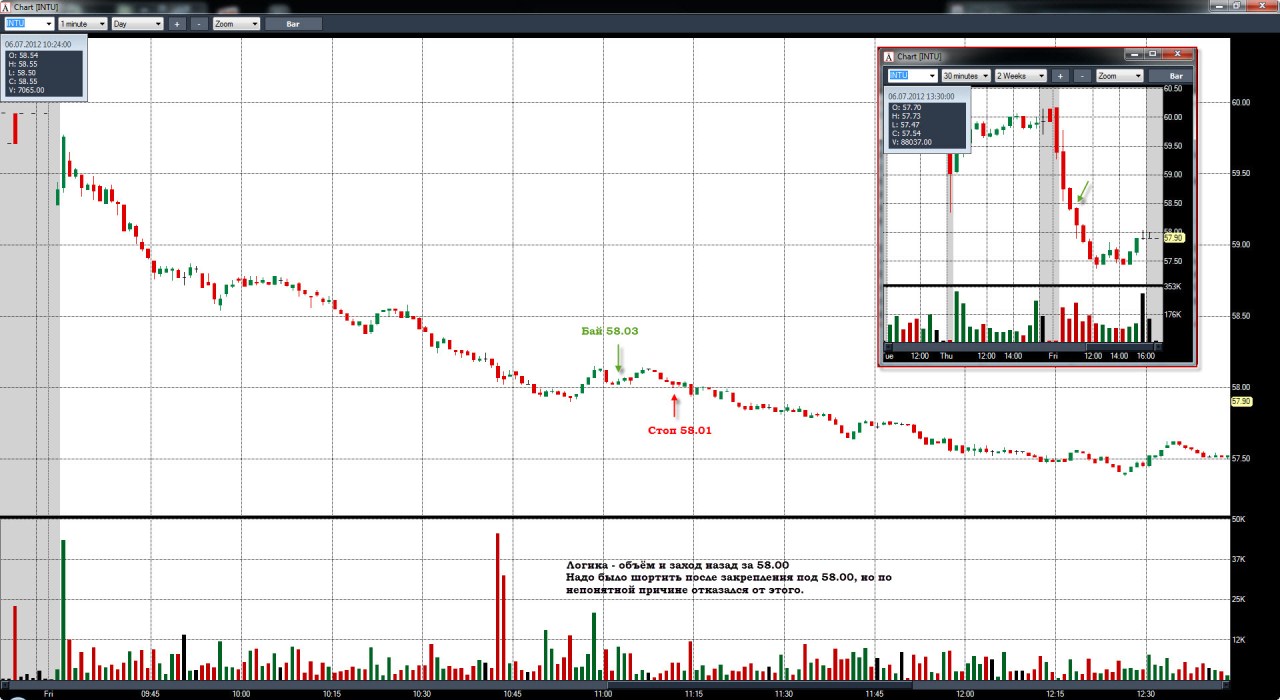
Task: Expand the 2 Weeks range dropdown
Action: click(x=1021, y=76)
